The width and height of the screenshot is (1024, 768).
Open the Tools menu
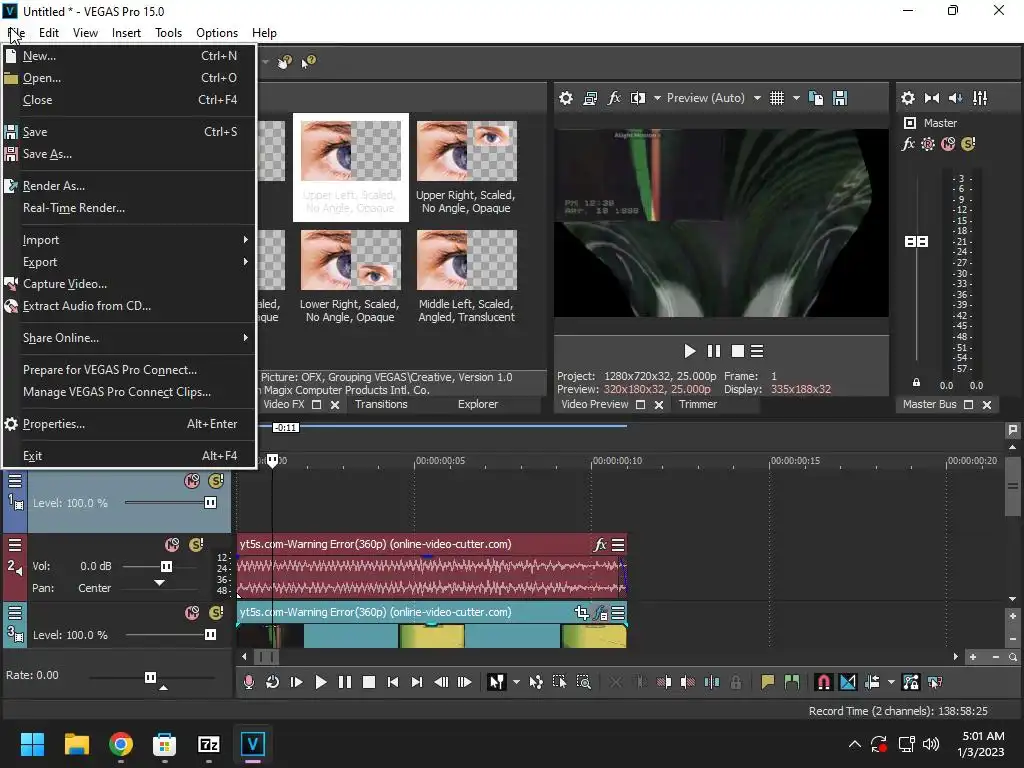pos(168,33)
